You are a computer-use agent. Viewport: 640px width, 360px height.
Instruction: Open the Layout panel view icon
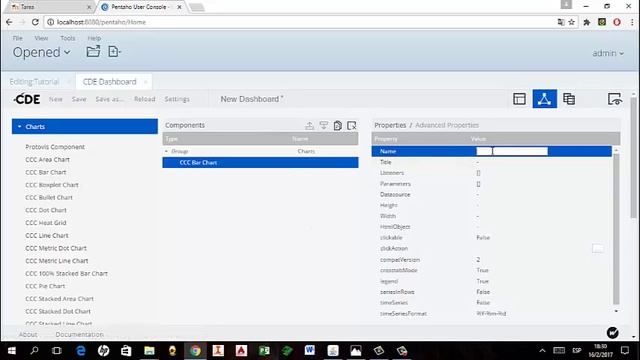tap(519, 99)
